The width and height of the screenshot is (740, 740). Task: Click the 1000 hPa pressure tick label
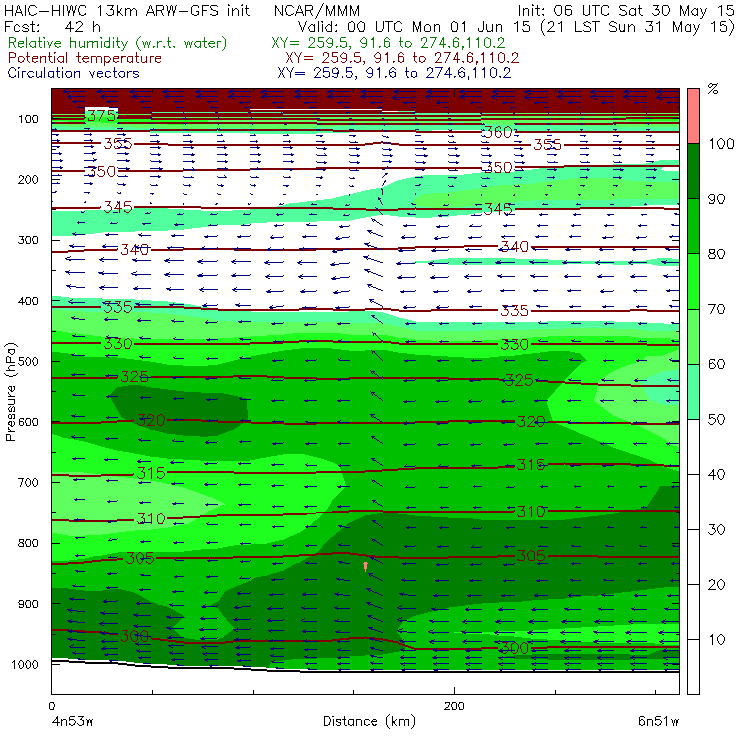coord(25,664)
